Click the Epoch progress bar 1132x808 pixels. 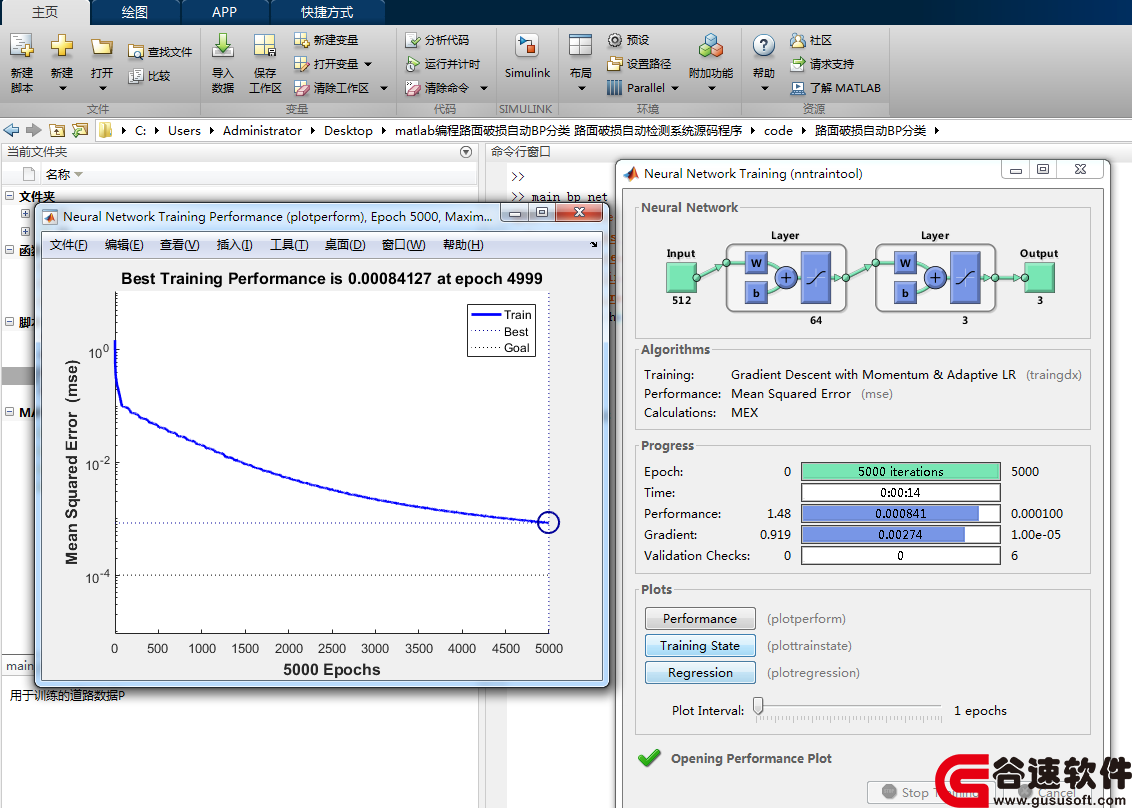tap(901, 472)
